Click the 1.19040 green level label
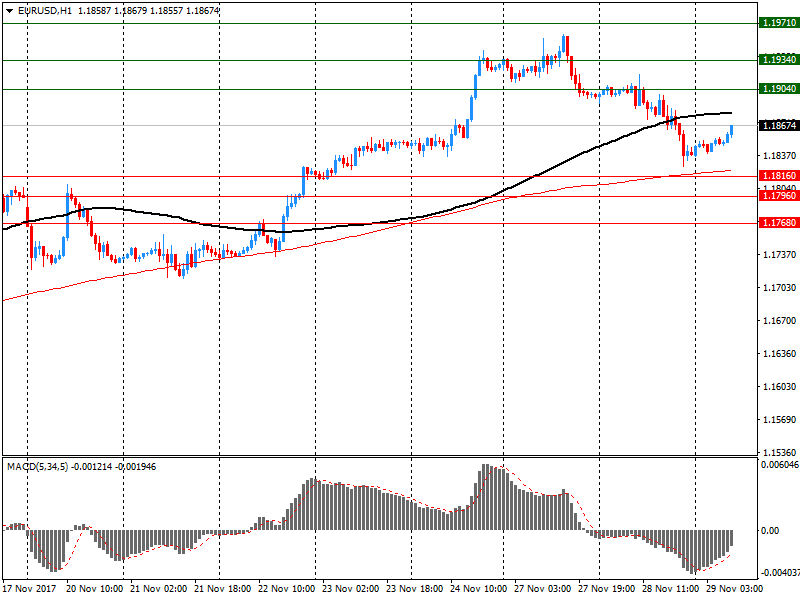This screenshot has width=800, height=600. pos(779,89)
